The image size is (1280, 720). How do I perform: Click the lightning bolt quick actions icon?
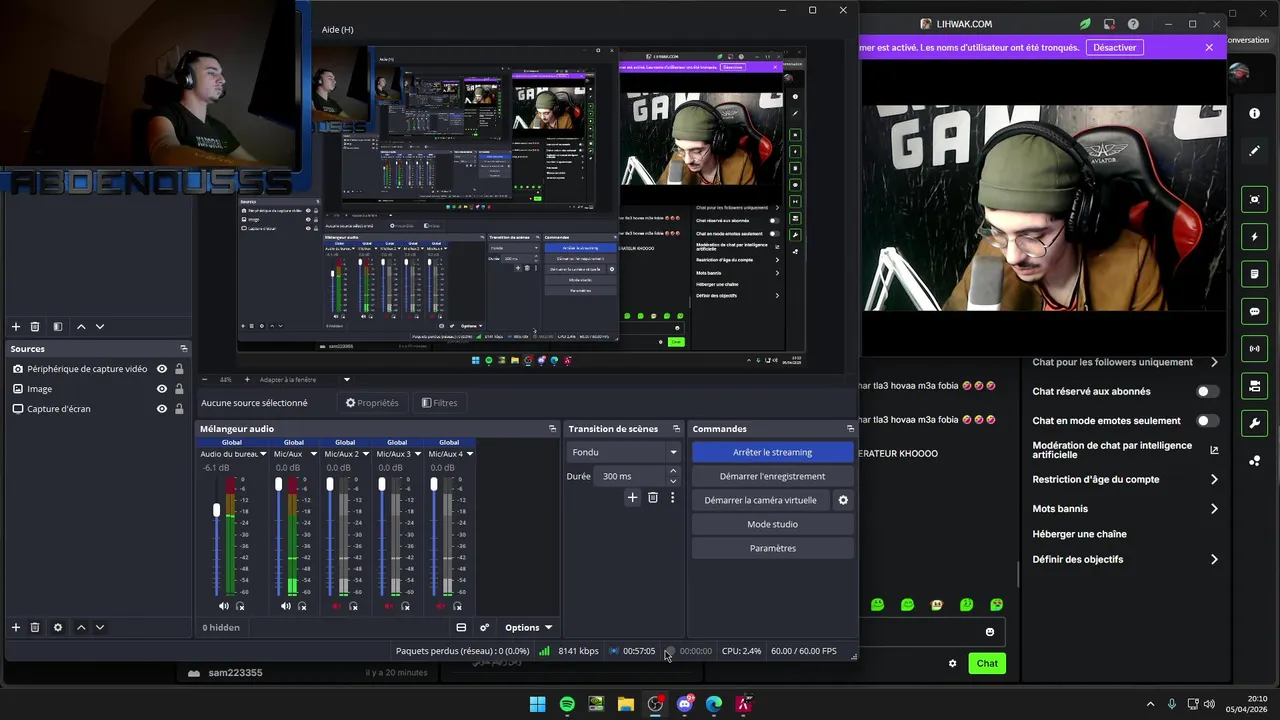[x=1255, y=237]
